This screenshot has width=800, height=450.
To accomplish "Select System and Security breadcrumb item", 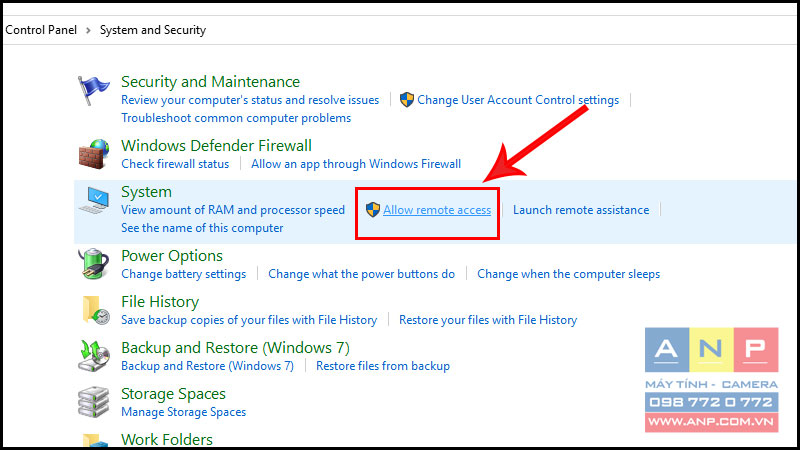I will coord(153,30).
